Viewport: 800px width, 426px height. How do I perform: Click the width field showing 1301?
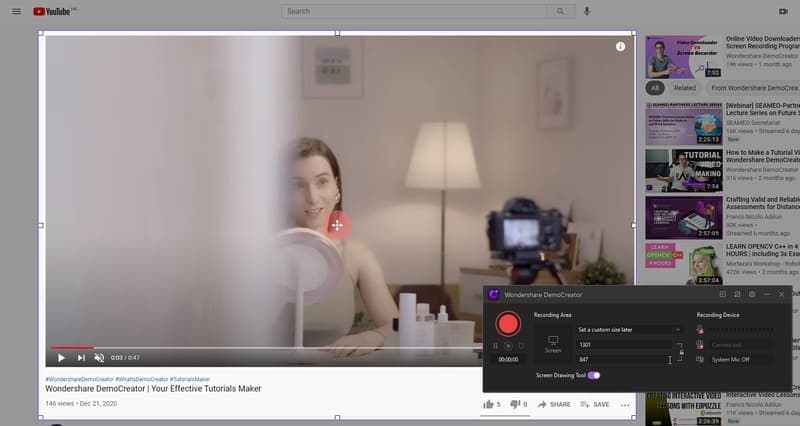pos(624,344)
